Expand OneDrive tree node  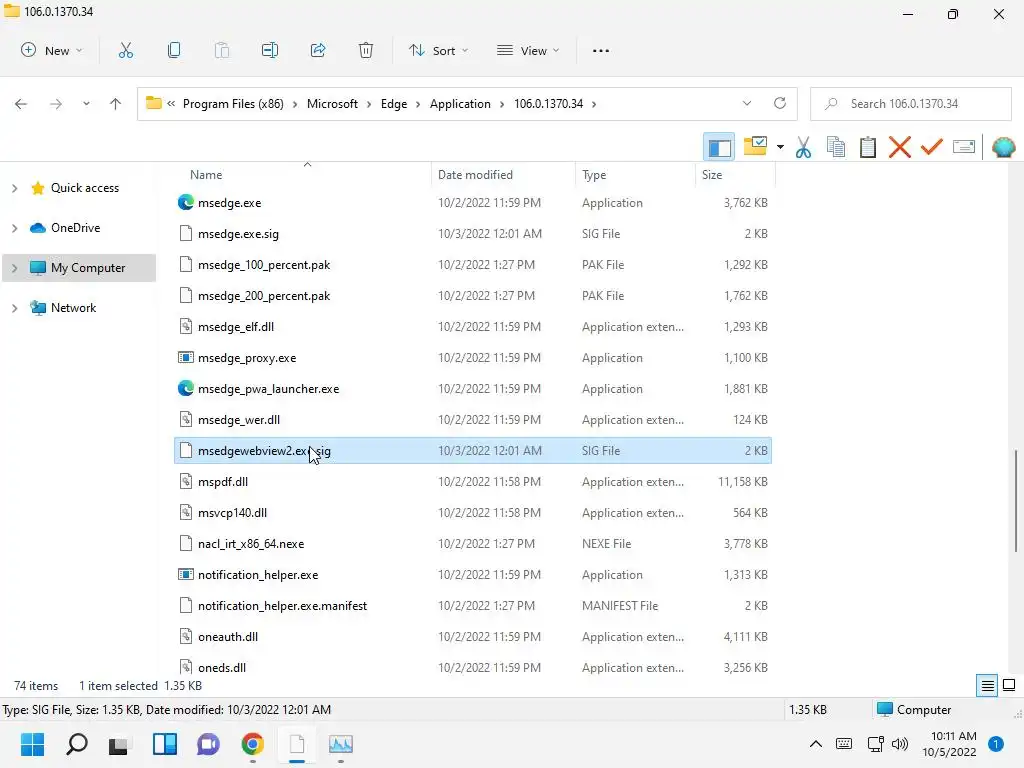point(14,228)
